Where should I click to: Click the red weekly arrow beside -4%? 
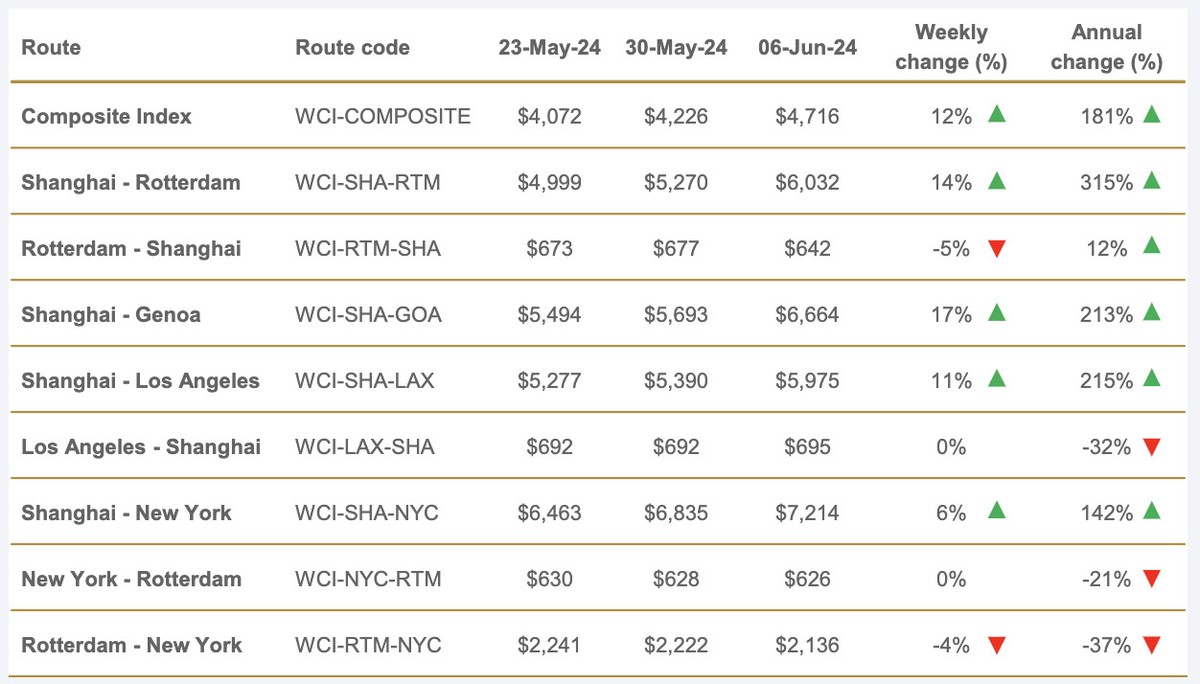tap(996, 645)
